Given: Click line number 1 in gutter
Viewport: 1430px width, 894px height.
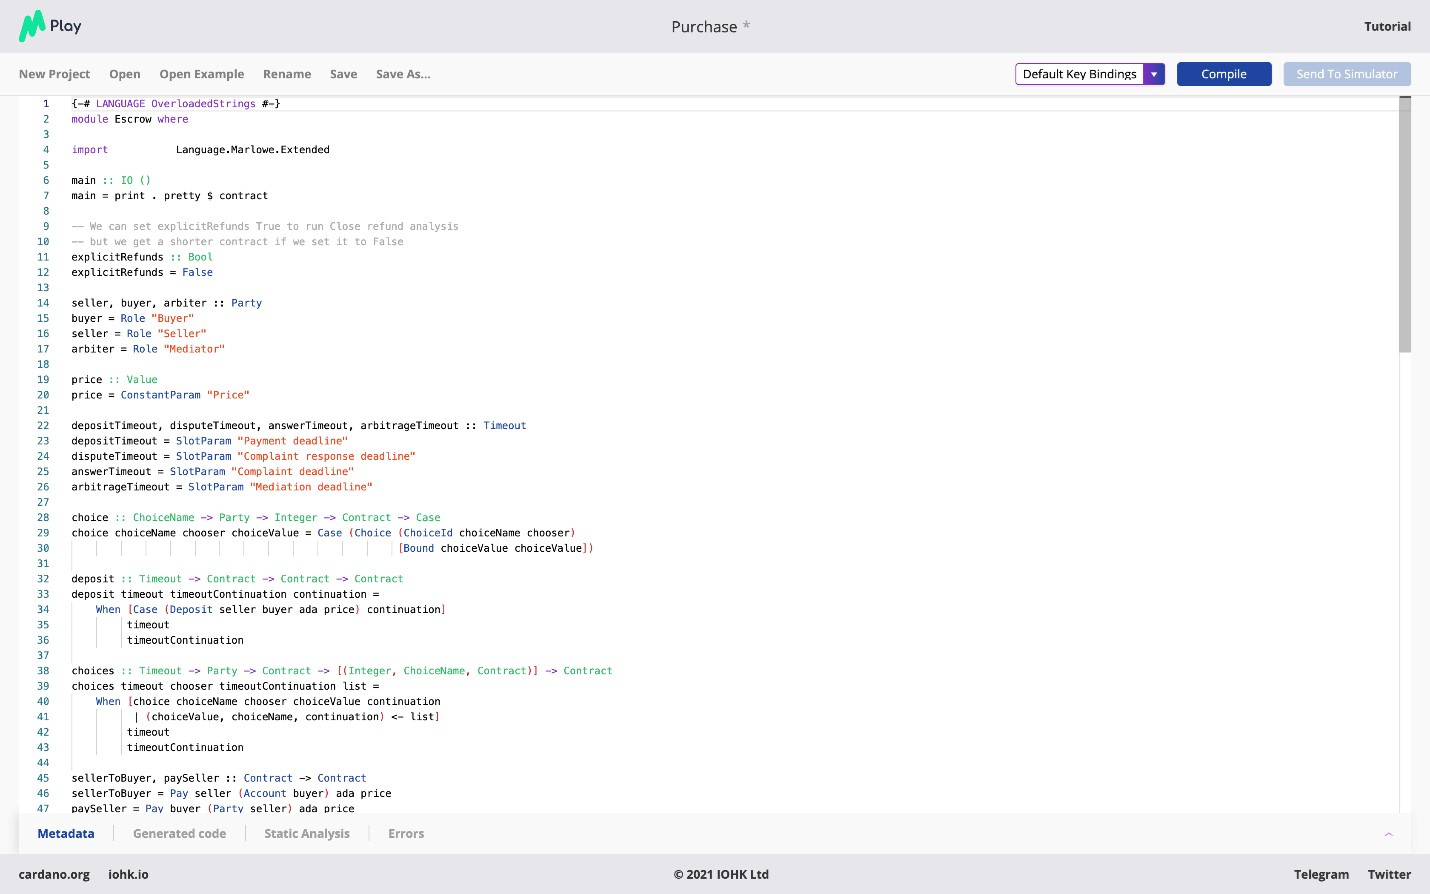Looking at the screenshot, I should (x=46, y=104).
